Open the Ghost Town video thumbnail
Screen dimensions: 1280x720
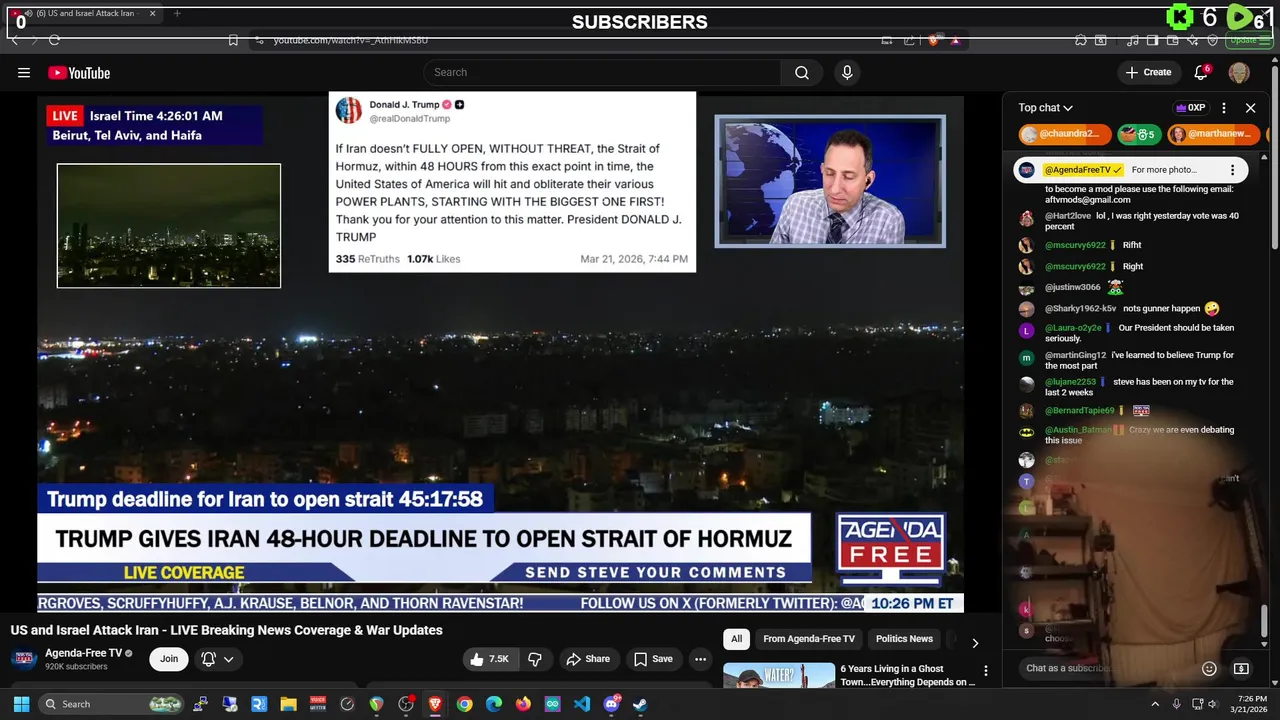click(779, 676)
